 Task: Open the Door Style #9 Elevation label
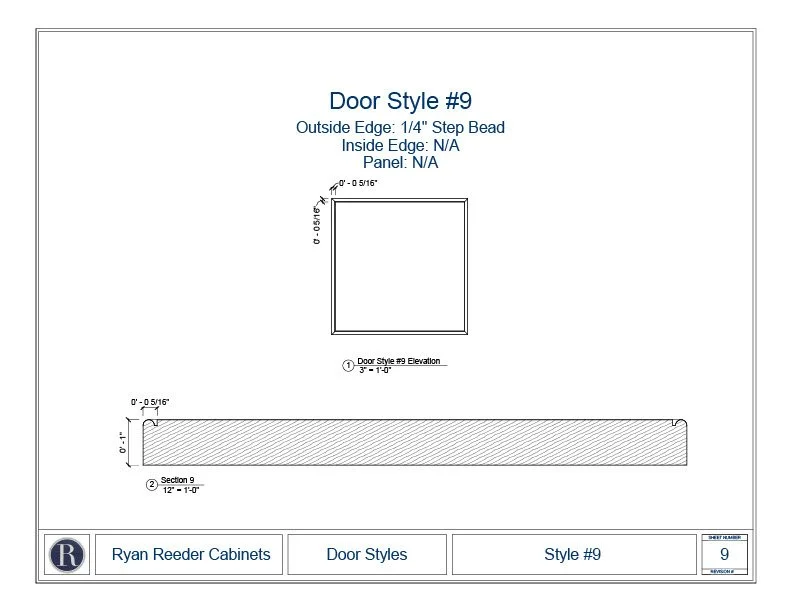click(x=399, y=361)
